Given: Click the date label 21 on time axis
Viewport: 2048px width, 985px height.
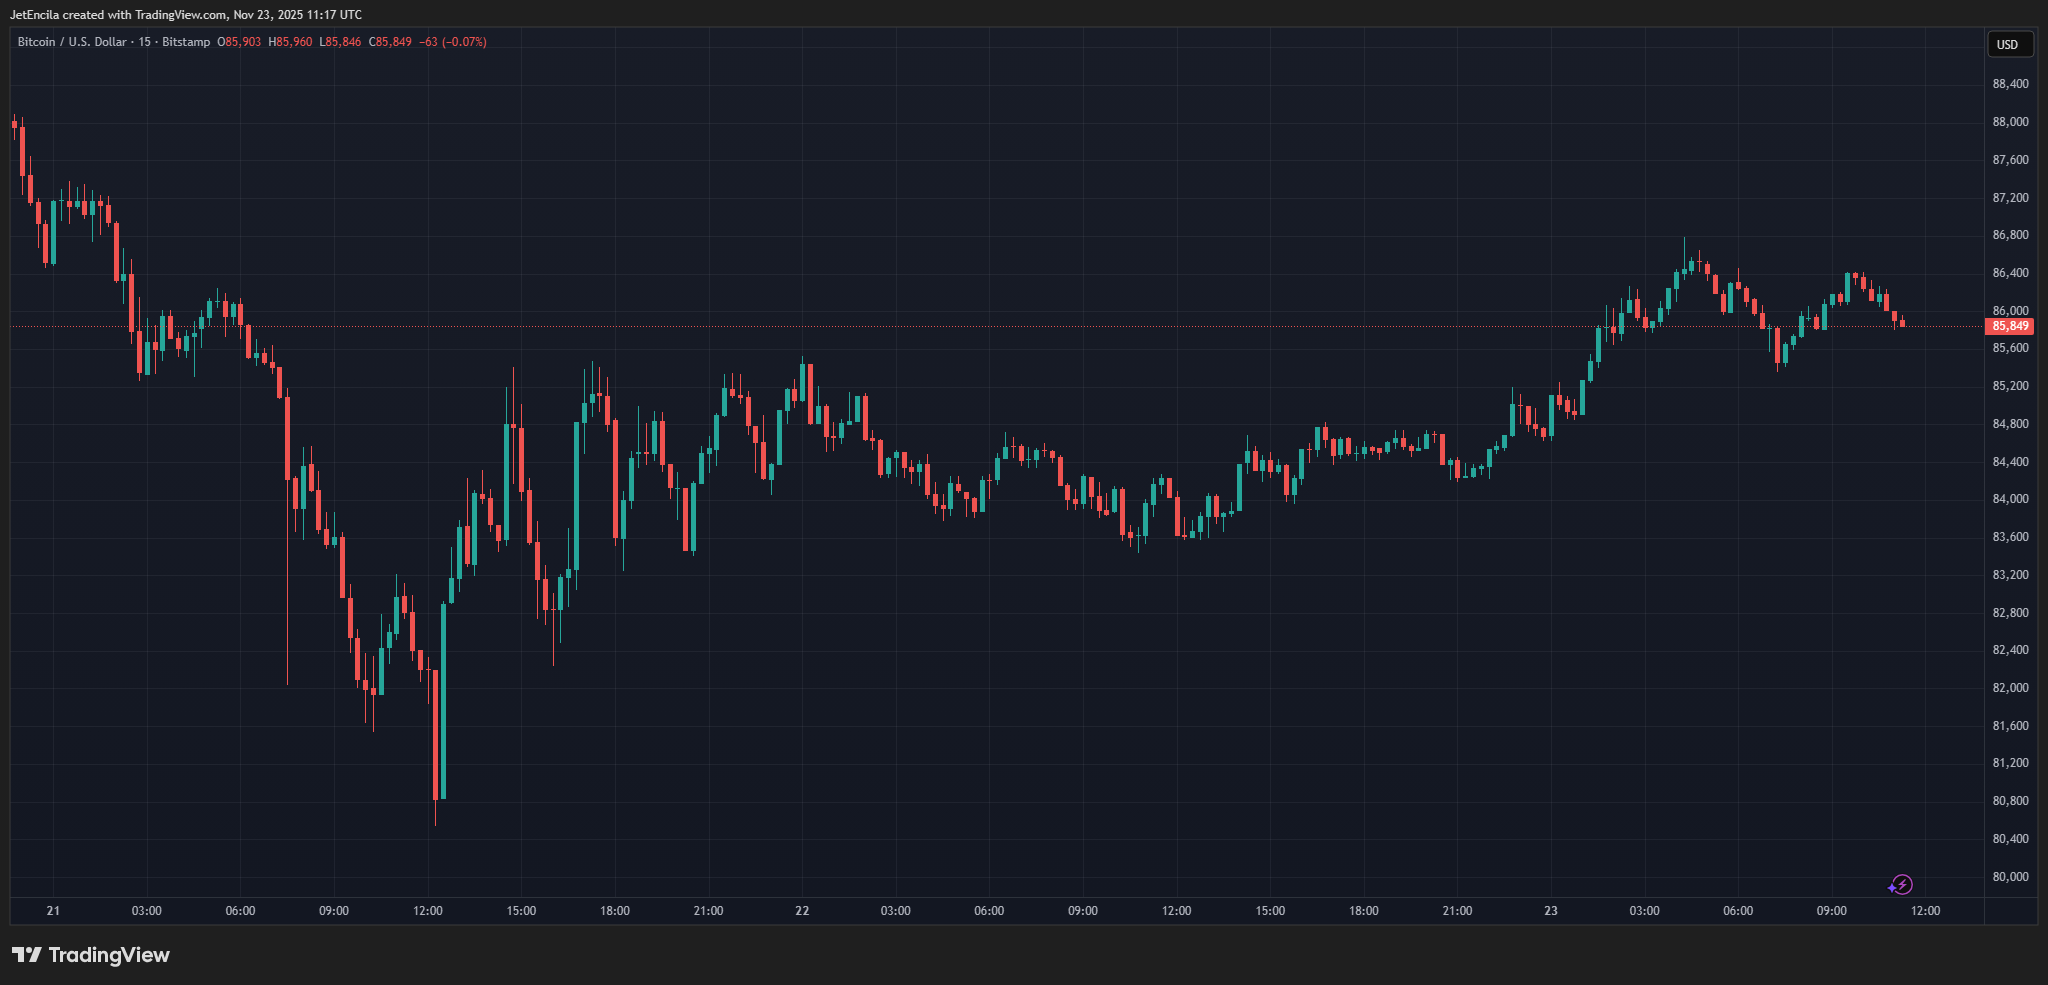Looking at the screenshot, I should [x=53, y=911].
